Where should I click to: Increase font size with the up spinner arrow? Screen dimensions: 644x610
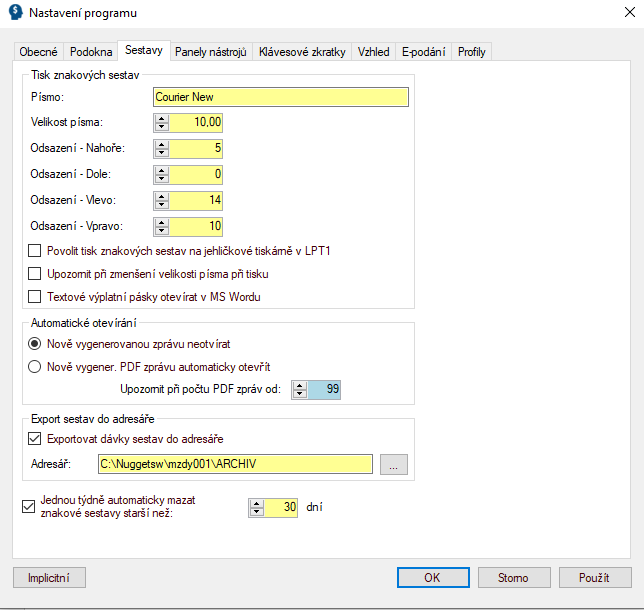[x=160, y=118]
